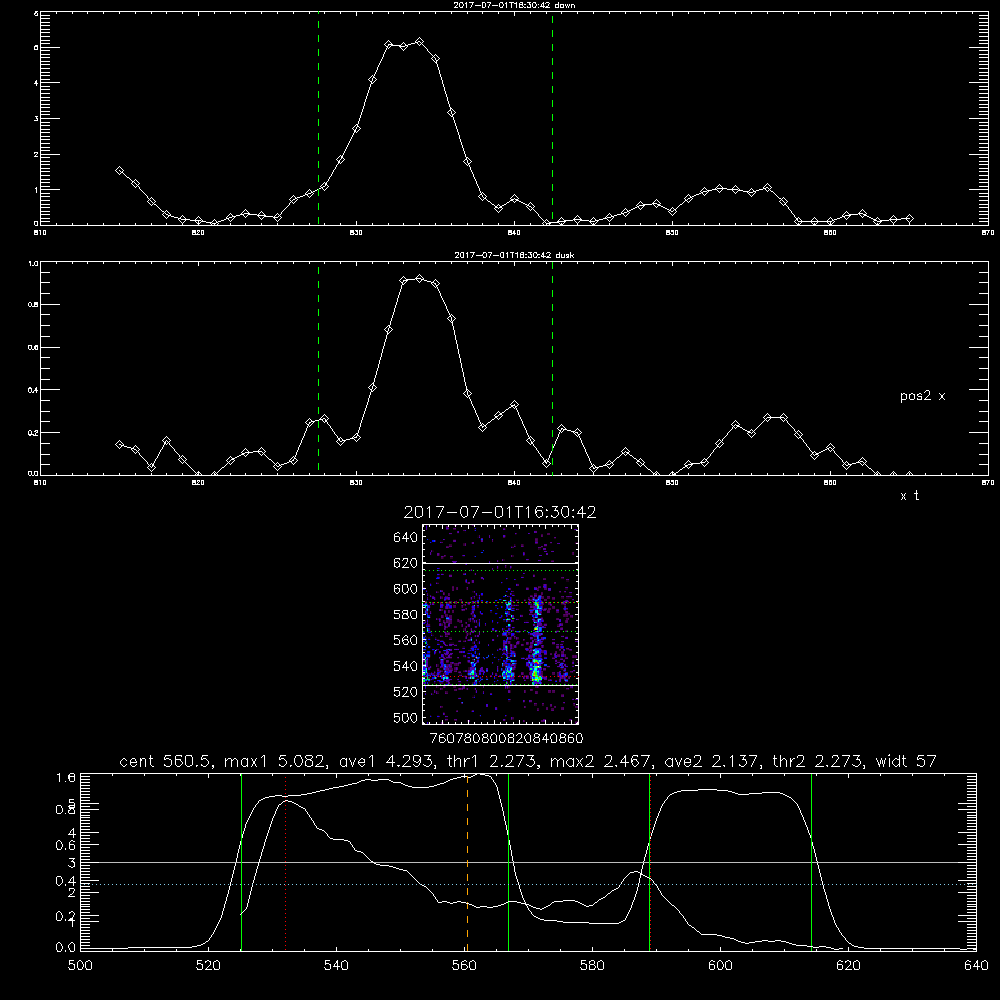Click the highest diamond marker of the dusk curve
The image size is (1000, 1000).
(x=419, y=279)
